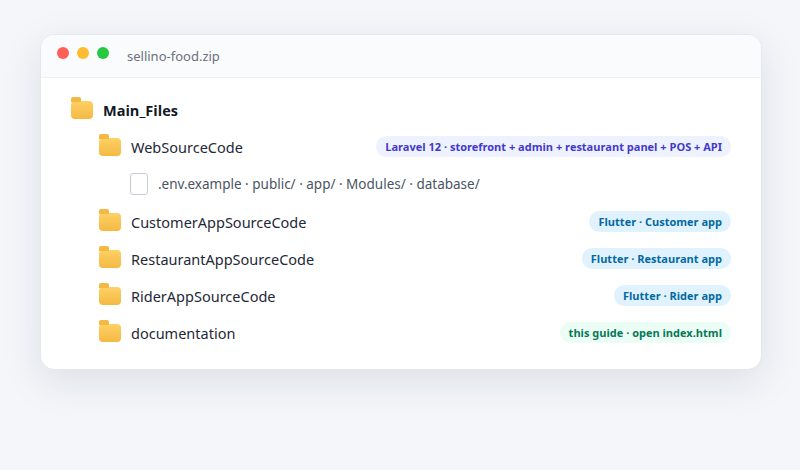The image size is (800, 470).
Task: Click the WebSourceCode folder icon
Action: (110, 145)
